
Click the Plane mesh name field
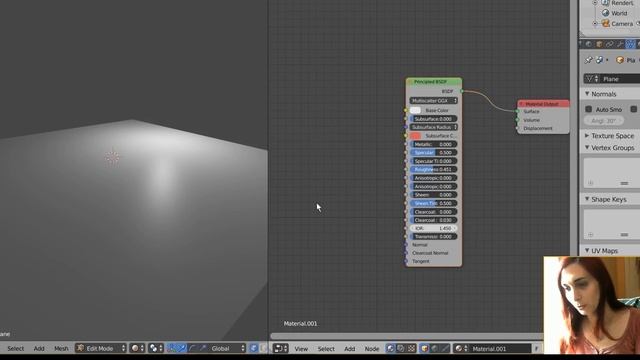620,79
